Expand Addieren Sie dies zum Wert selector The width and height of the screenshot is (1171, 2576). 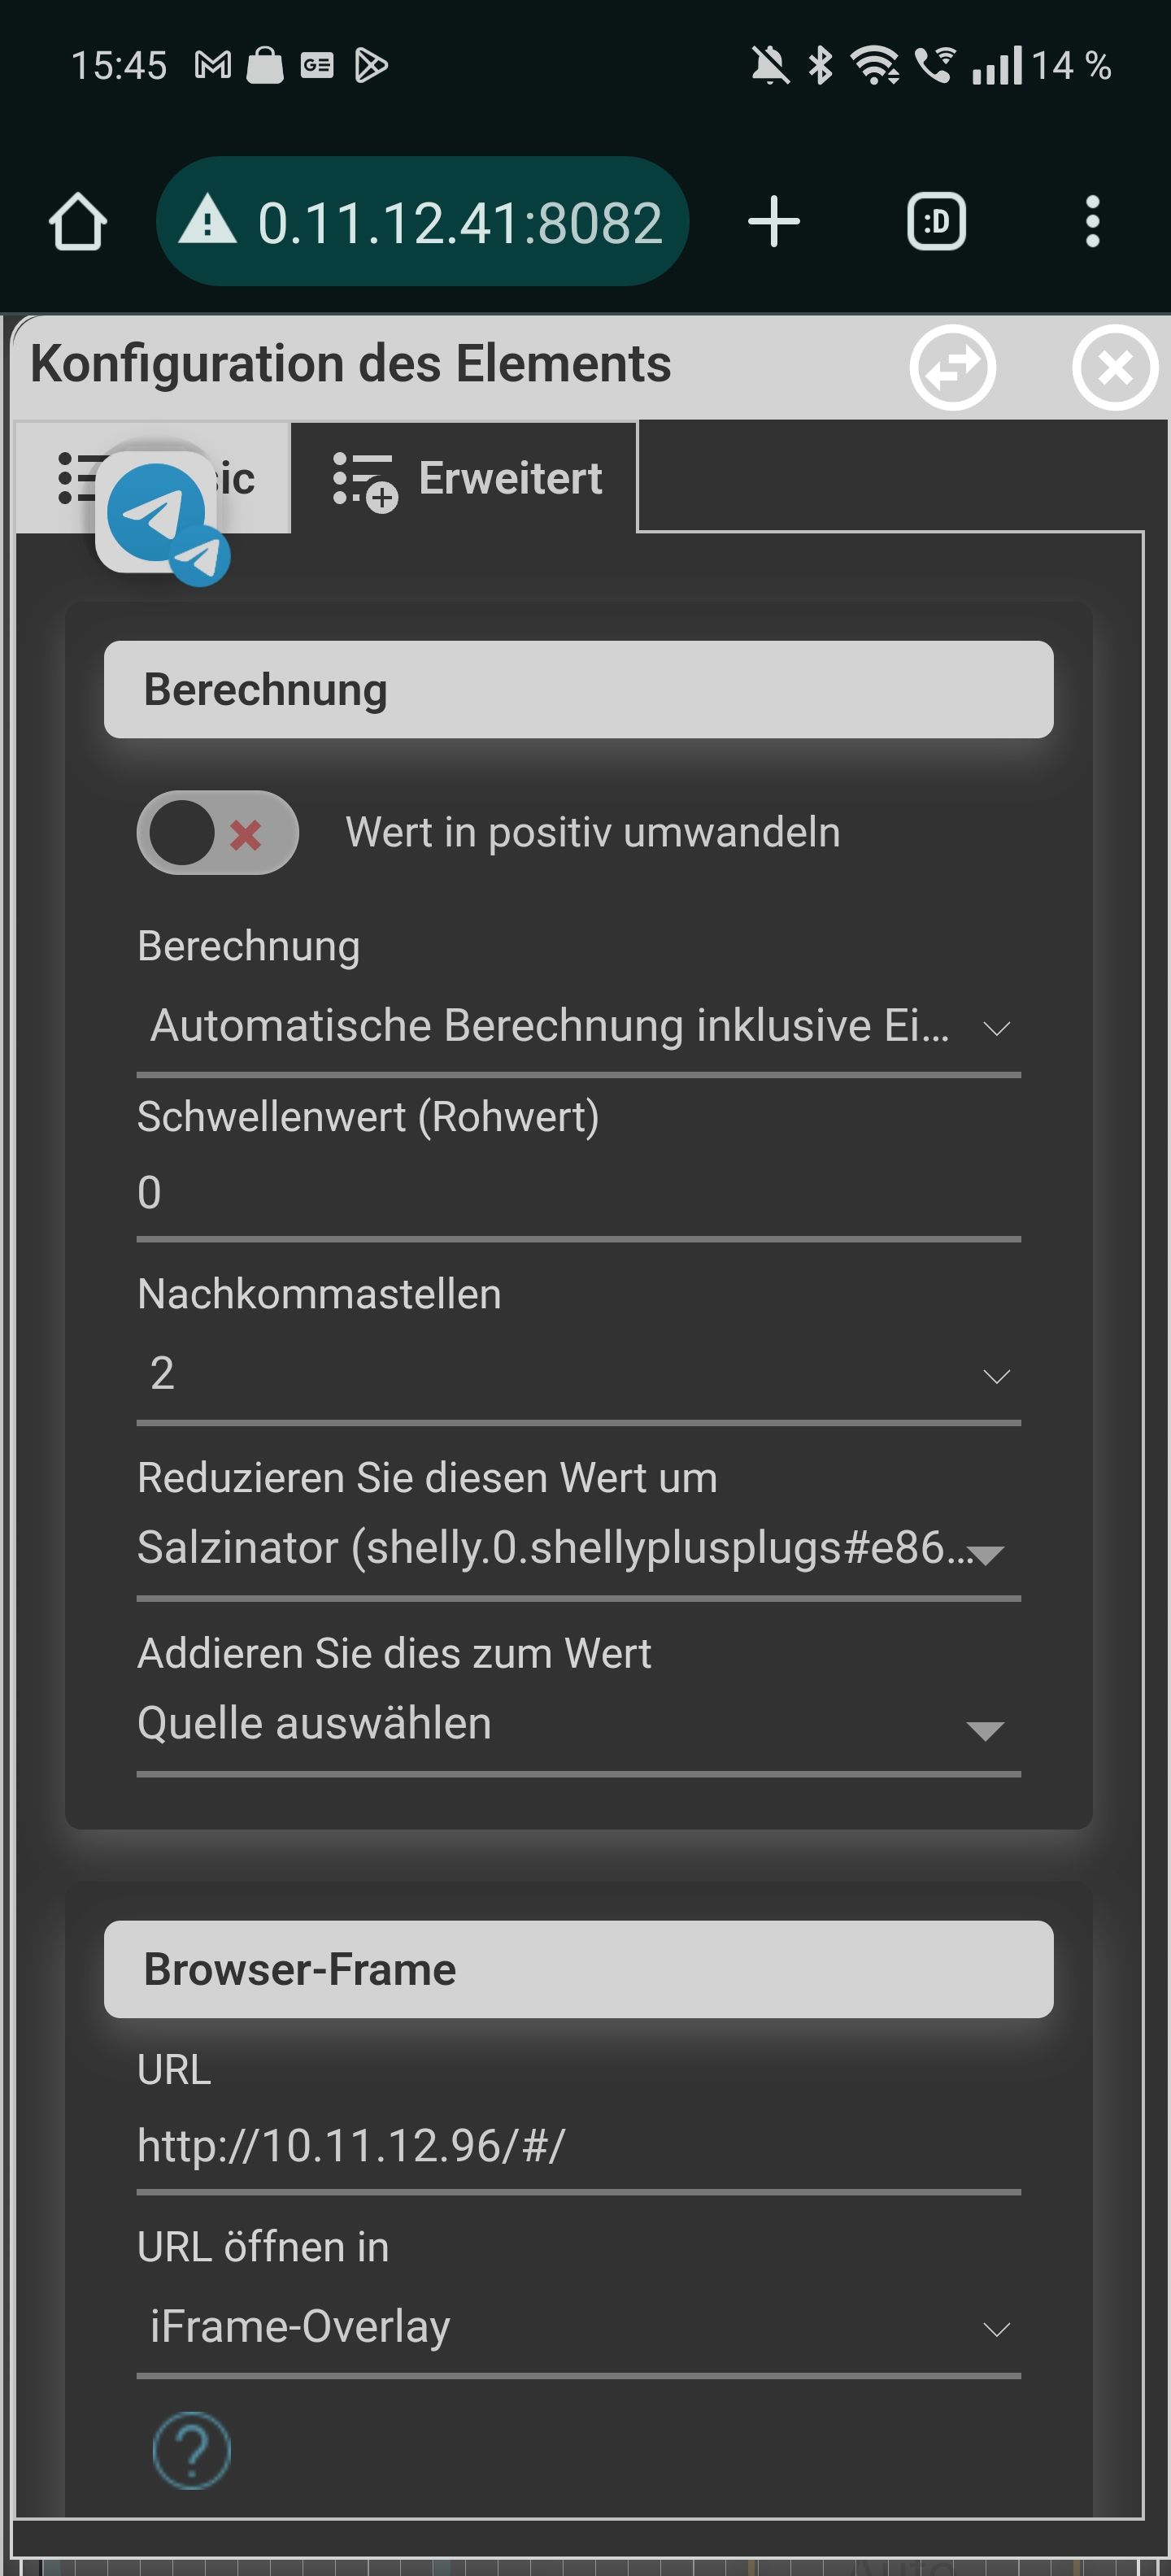point(578,1725)
